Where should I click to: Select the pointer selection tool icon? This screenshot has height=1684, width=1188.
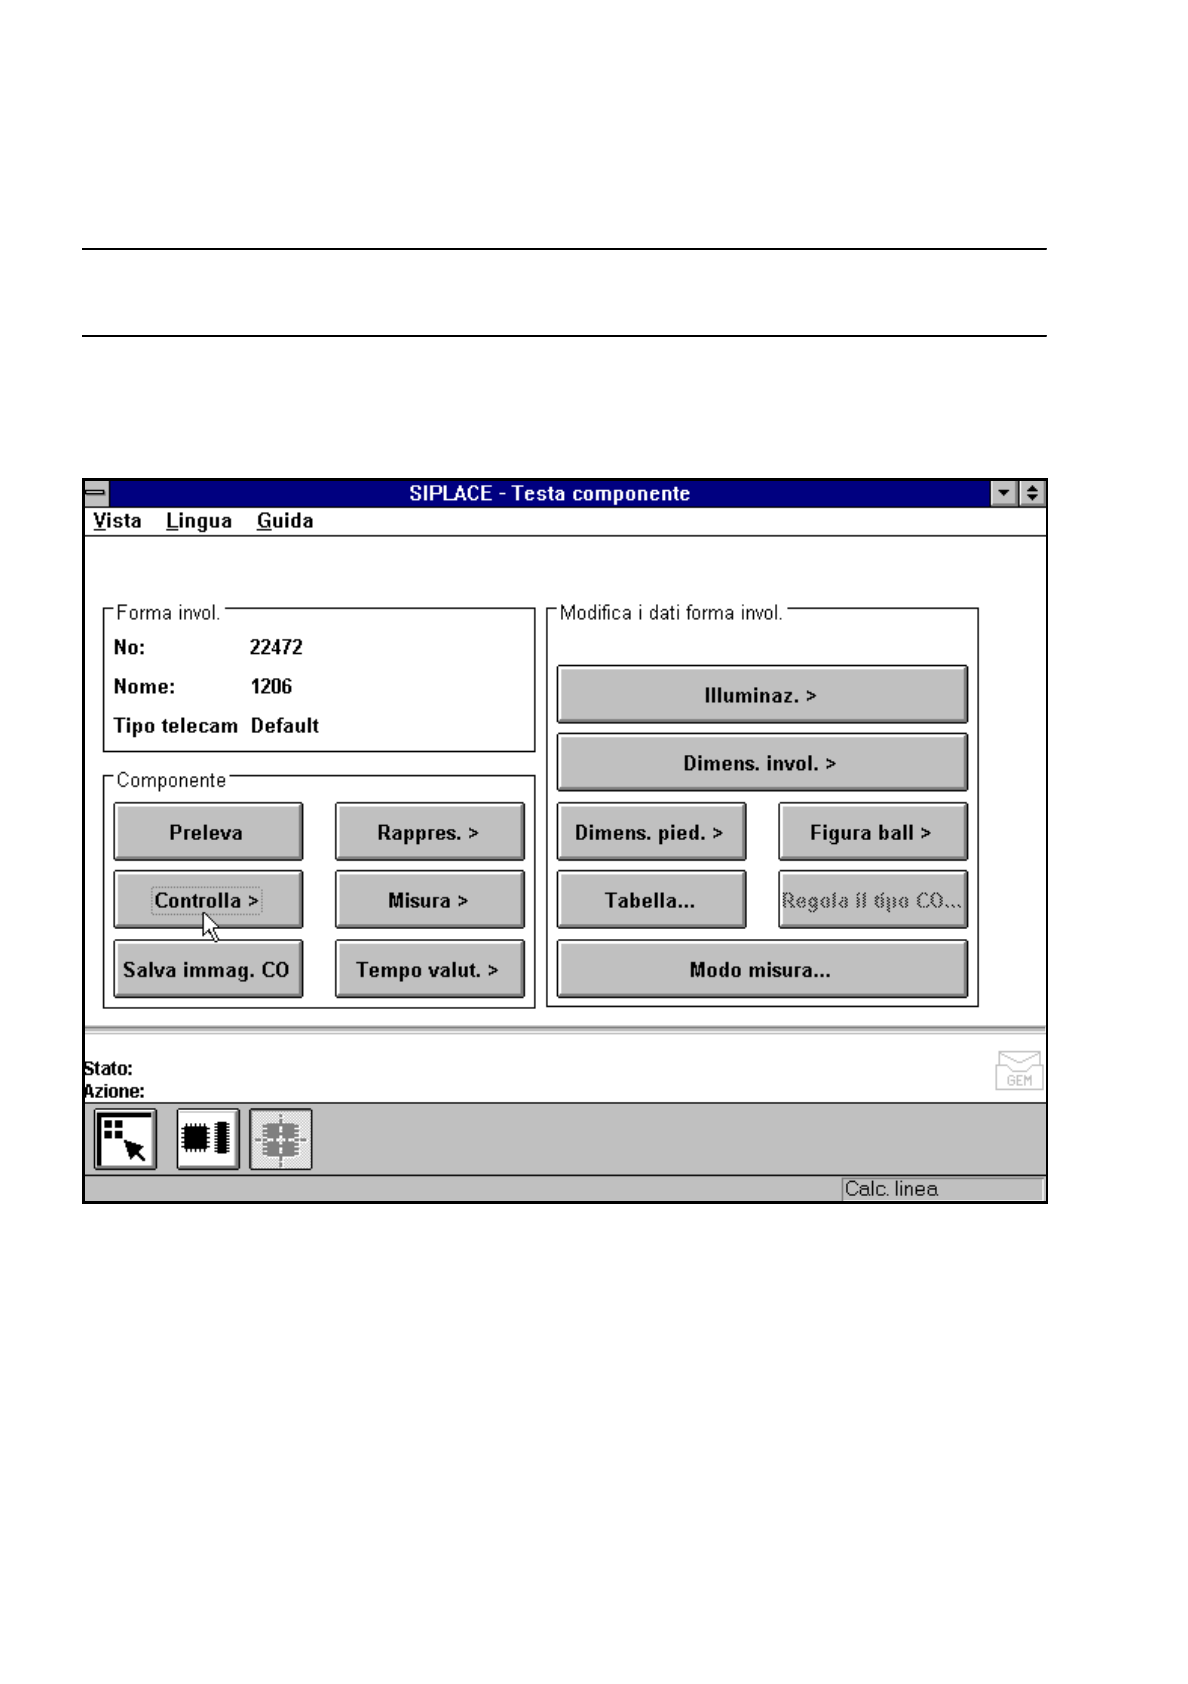[x=126, y=1139]
